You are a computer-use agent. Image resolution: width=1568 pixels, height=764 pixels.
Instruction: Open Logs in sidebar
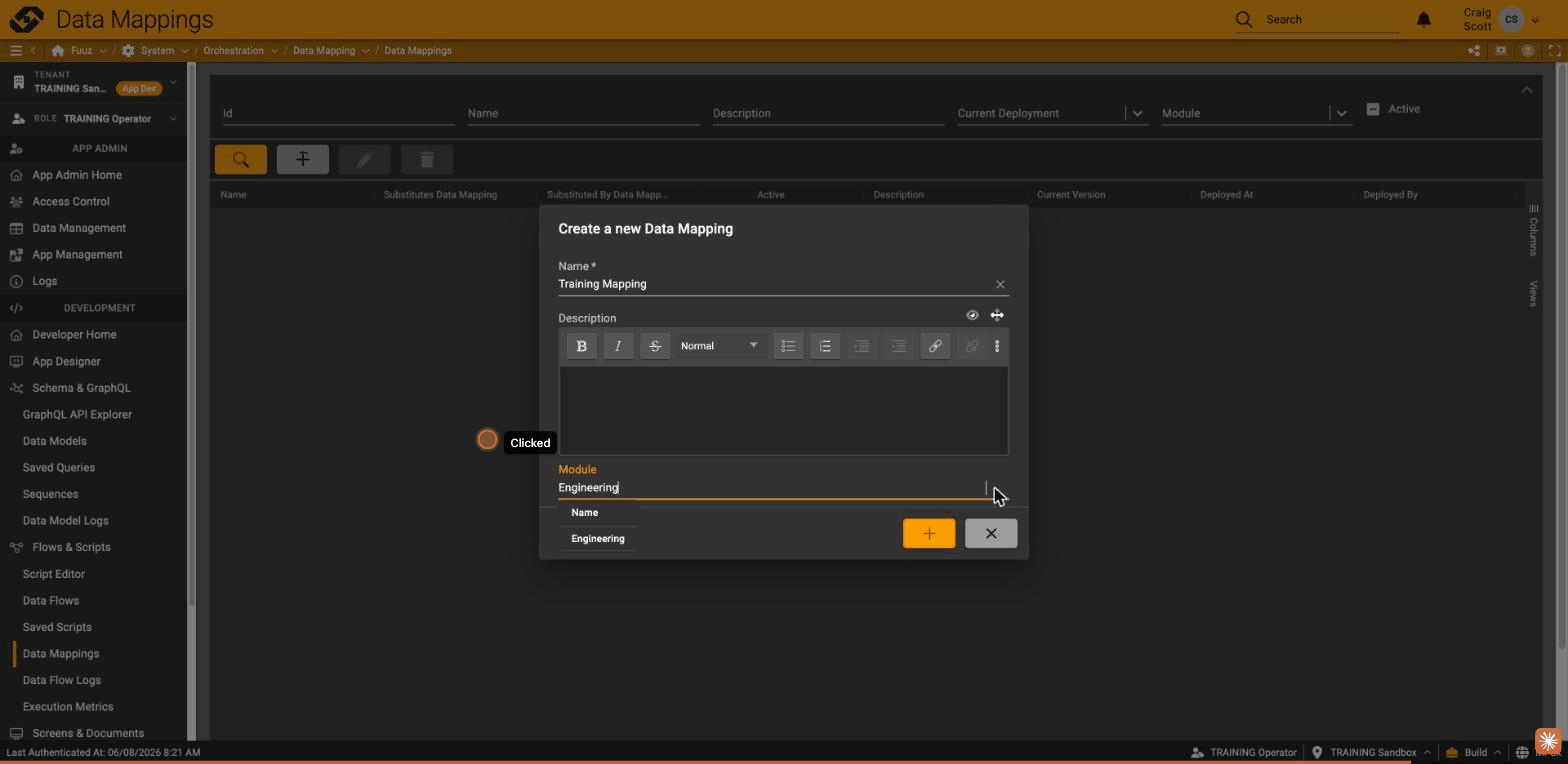pos(44,281)
